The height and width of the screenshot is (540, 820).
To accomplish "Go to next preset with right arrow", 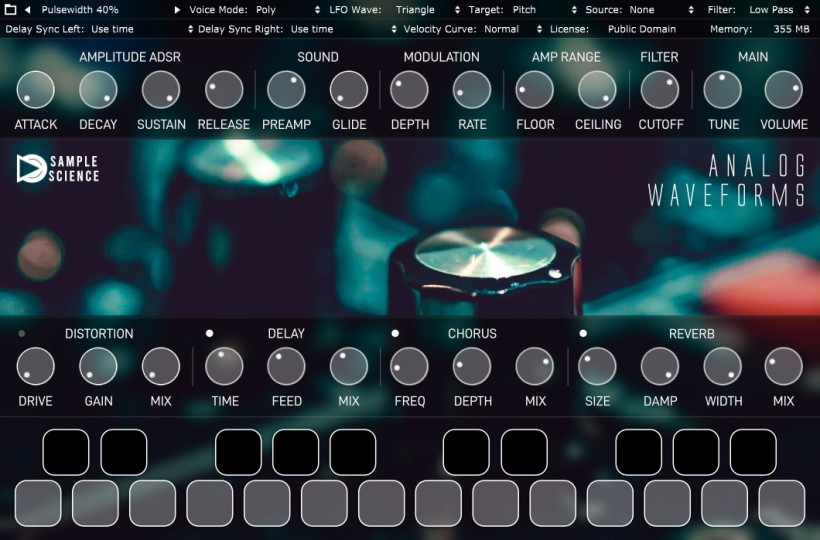I will coord(177,9).
